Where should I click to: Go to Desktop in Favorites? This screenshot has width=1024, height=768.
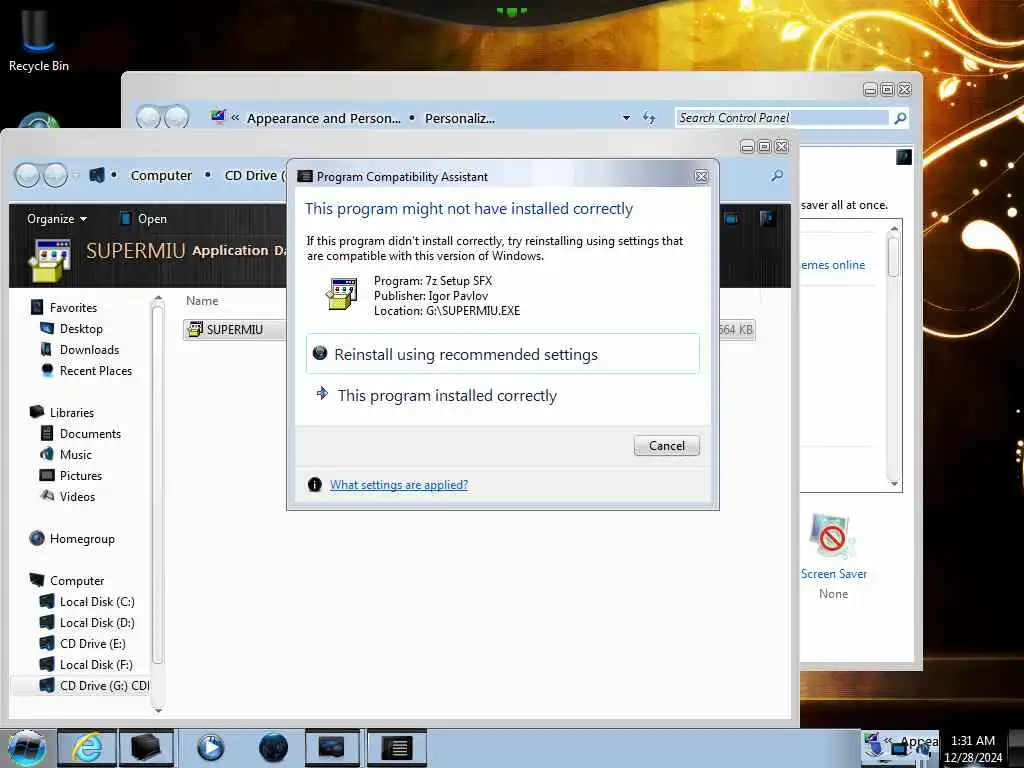pyautogui.click(x=81, y=328)
